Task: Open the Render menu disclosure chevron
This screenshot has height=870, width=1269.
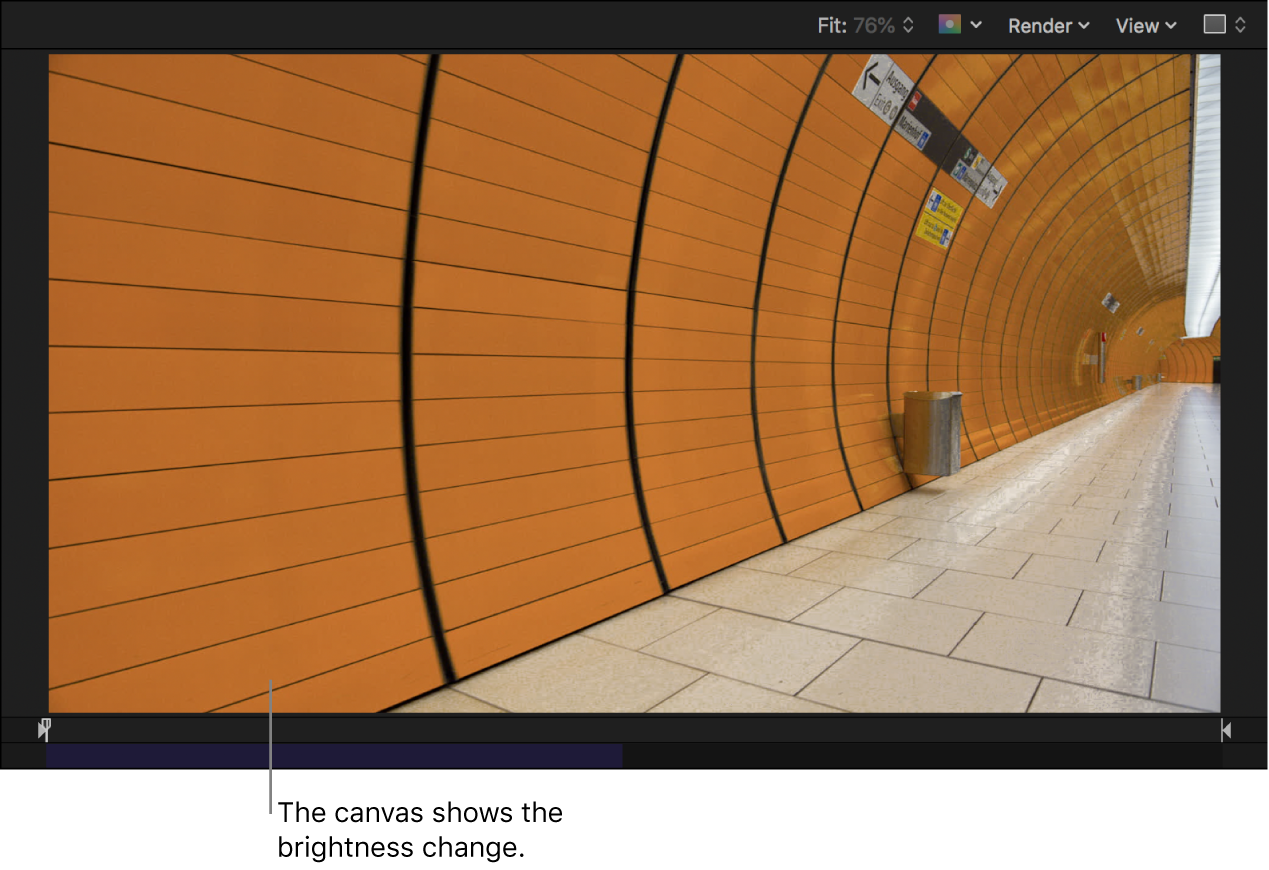Action: click(x=1084, y=25)
